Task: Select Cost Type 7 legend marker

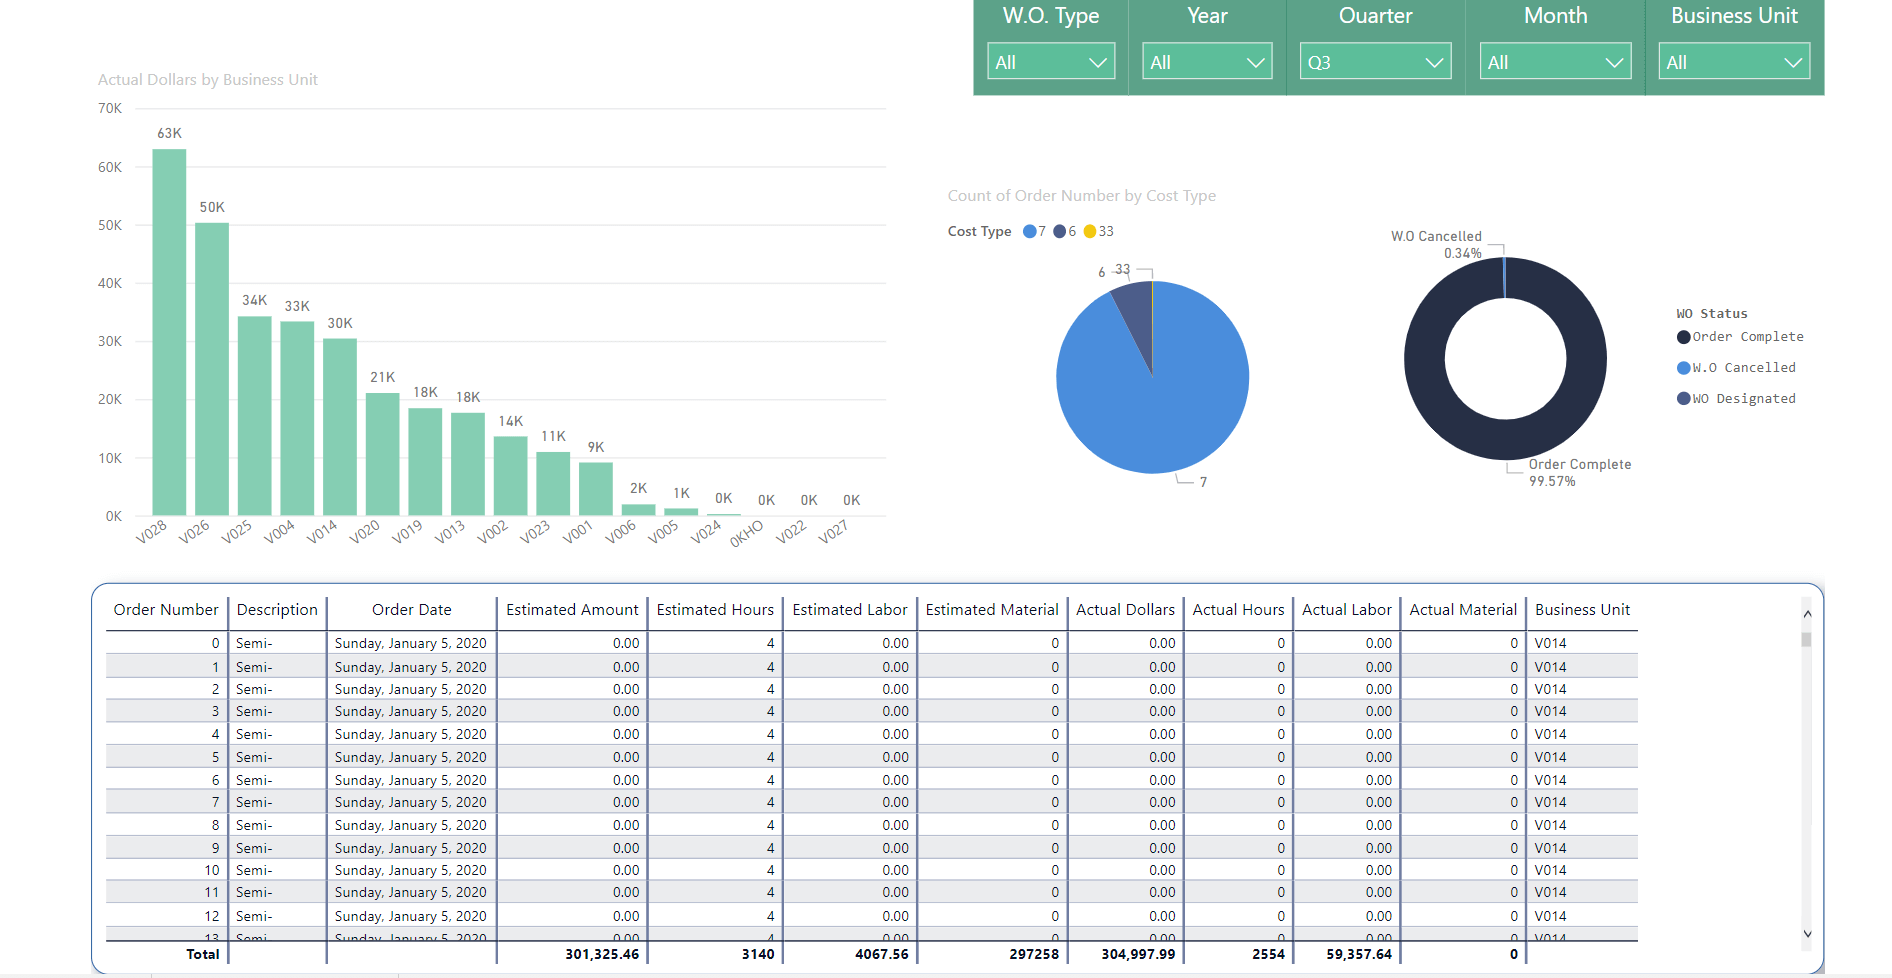Action: [x=1030, y=231]
